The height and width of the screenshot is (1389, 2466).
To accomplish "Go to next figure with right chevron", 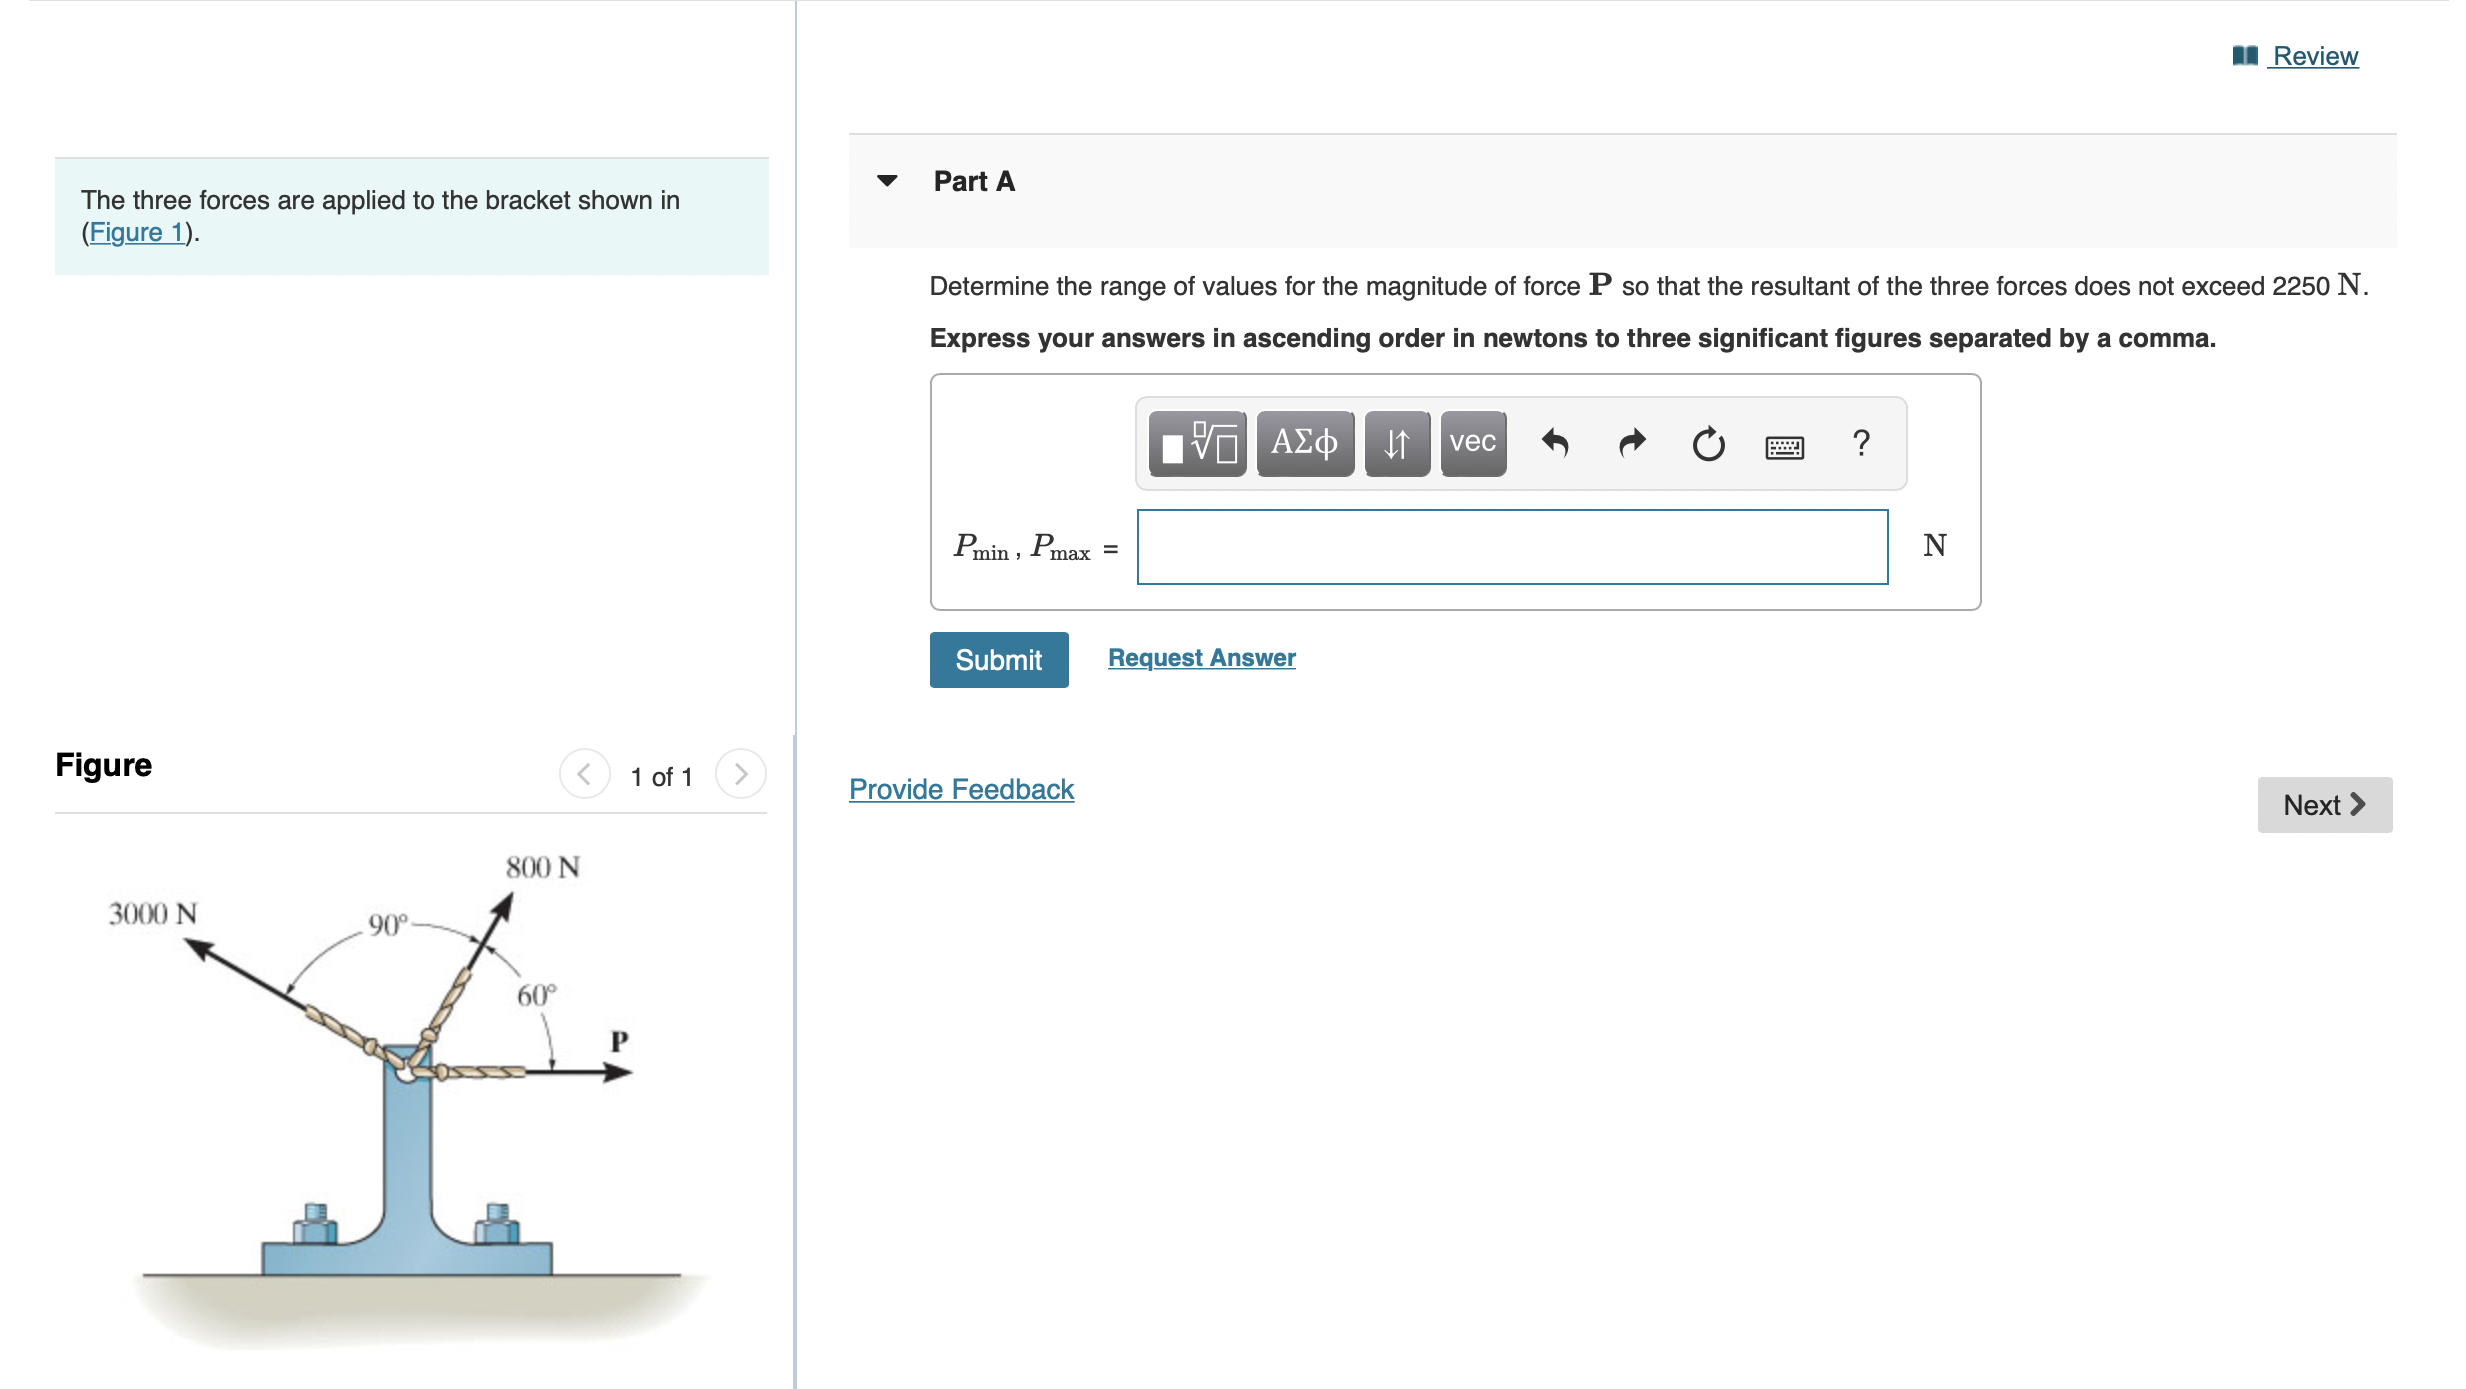I will point(740,773).
